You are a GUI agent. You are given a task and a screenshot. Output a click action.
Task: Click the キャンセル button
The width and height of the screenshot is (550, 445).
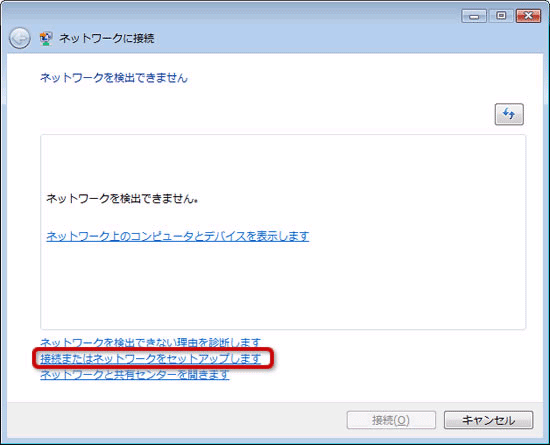click(488, 420)
